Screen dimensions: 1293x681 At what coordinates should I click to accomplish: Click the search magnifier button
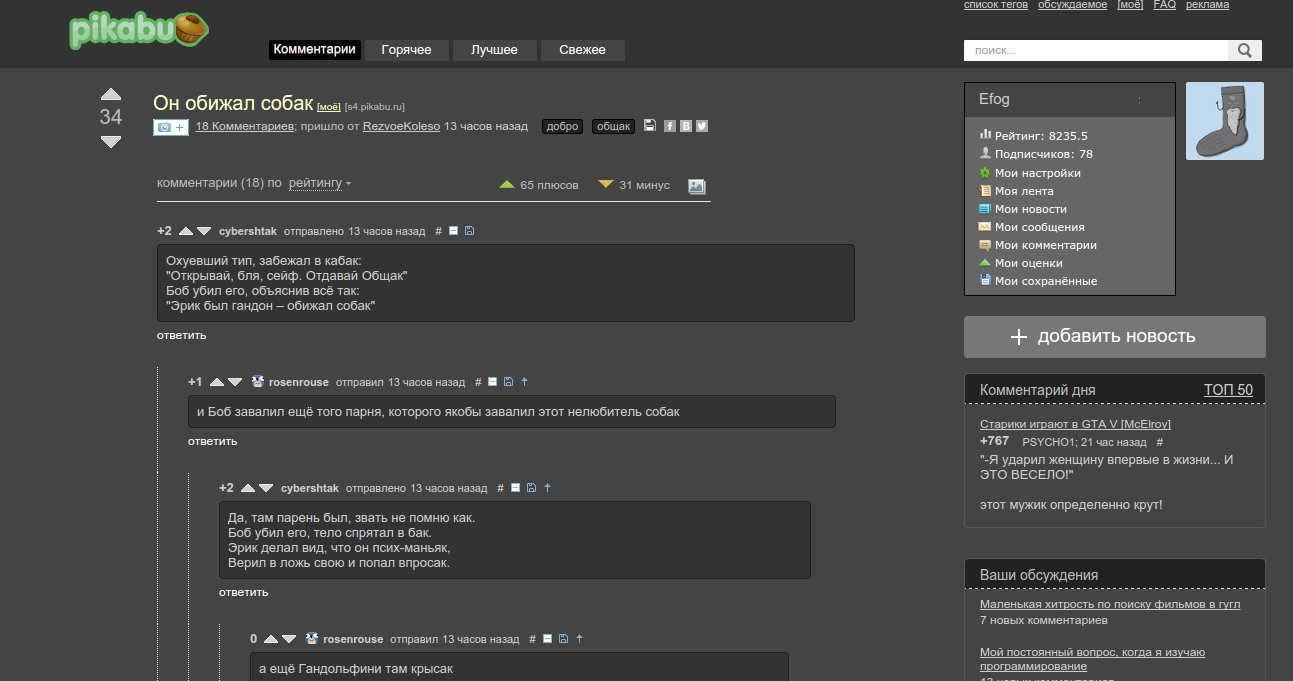point(1245,50)
